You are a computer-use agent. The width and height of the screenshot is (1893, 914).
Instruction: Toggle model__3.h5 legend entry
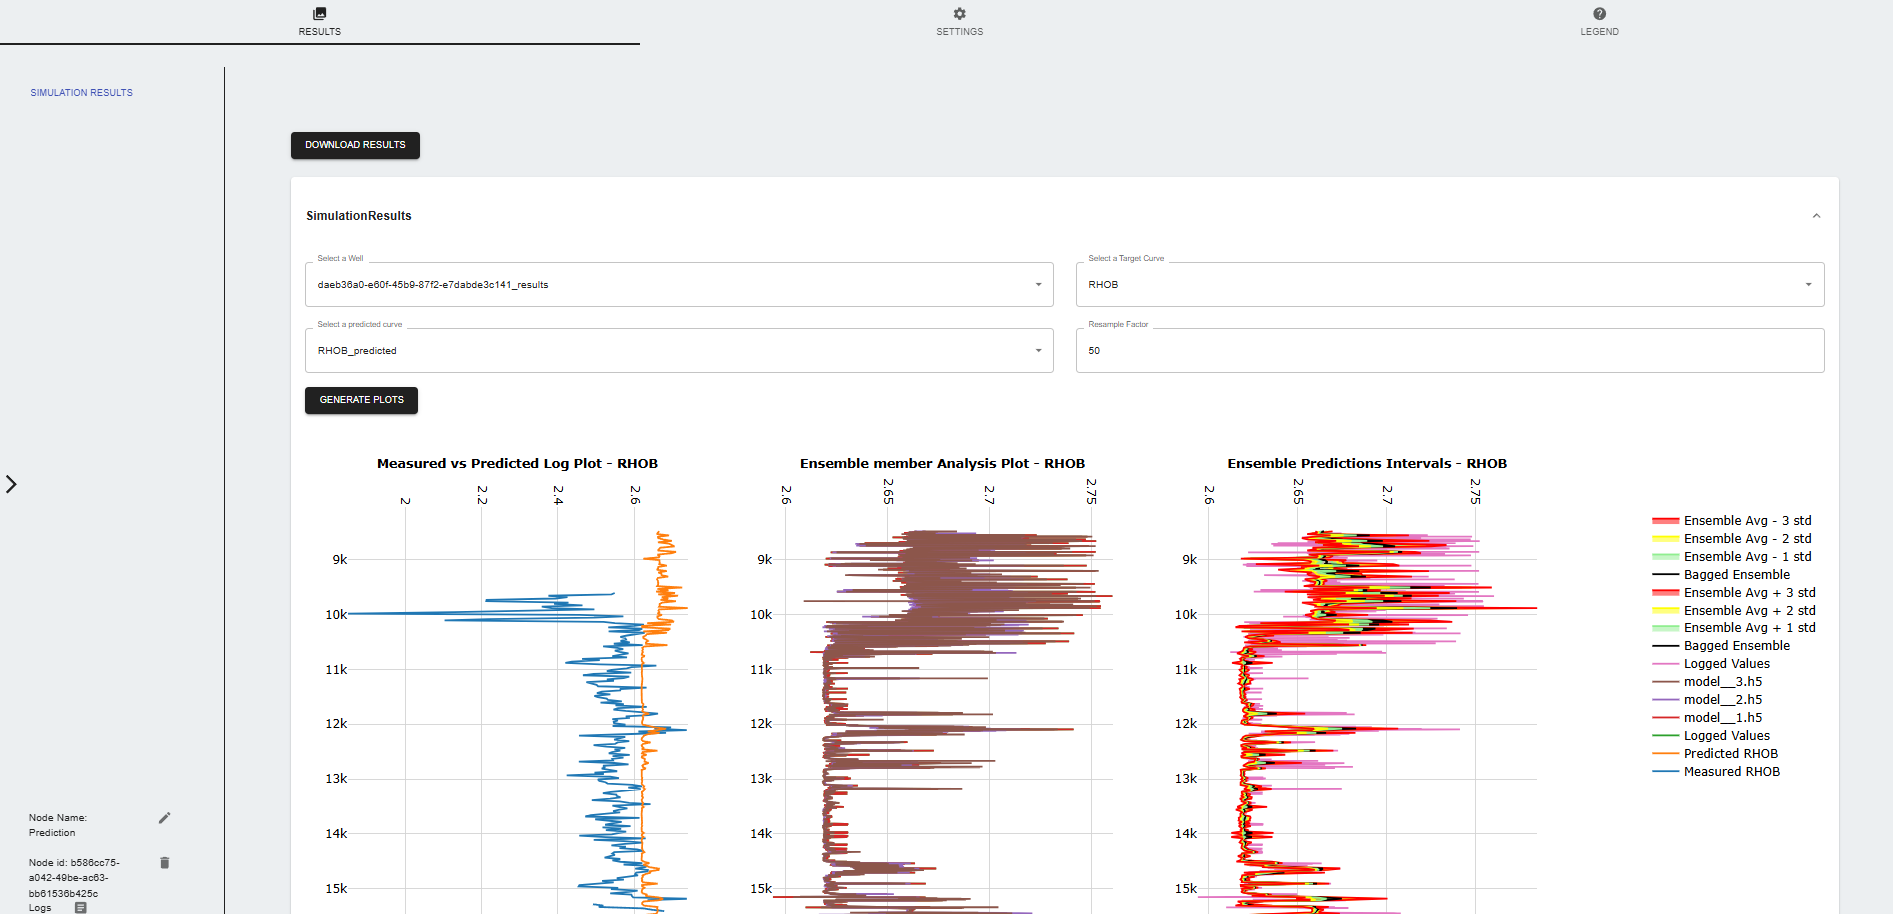point(1722,682)
